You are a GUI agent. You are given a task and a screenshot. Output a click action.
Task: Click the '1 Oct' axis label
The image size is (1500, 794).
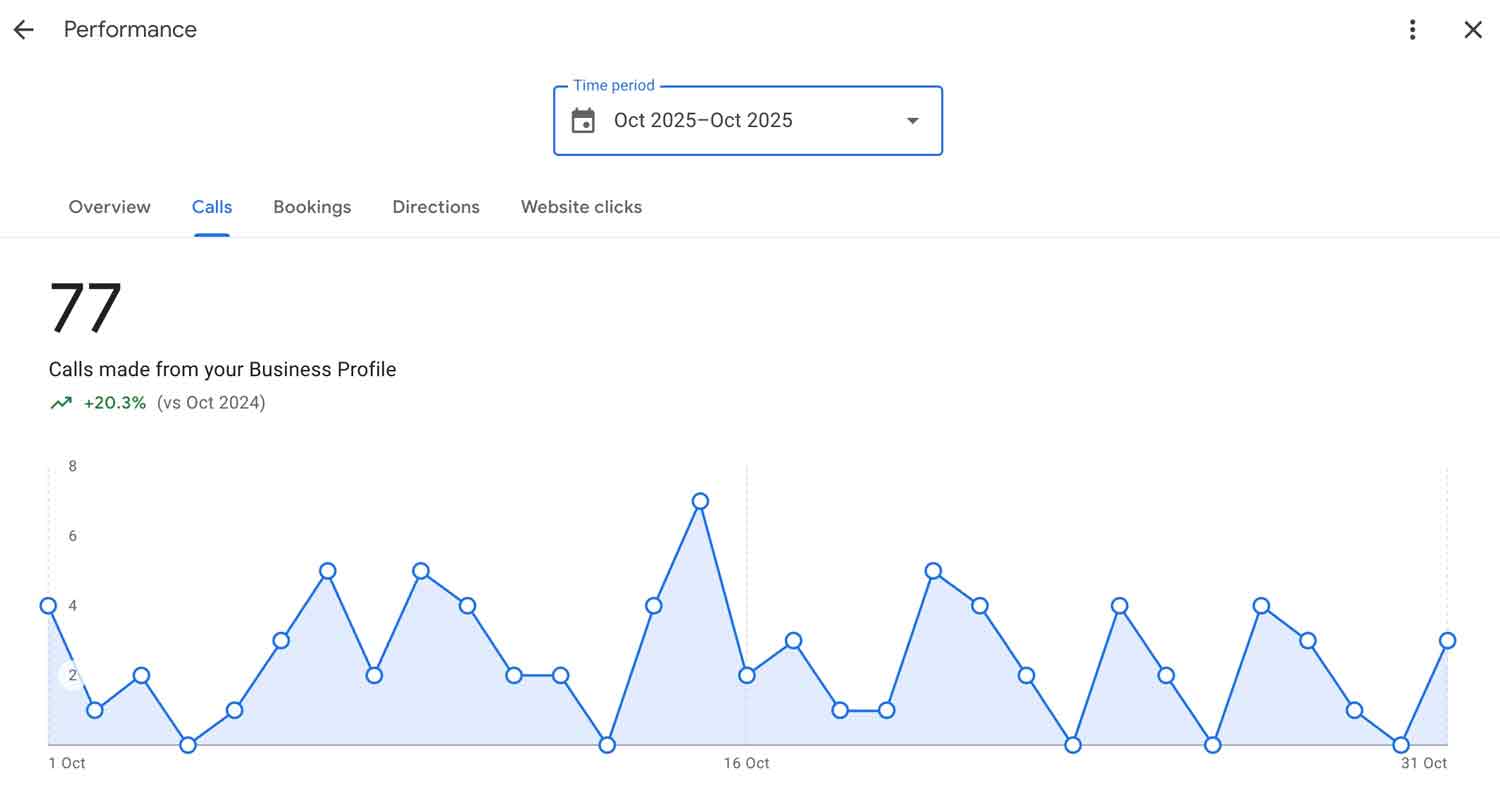67,763
